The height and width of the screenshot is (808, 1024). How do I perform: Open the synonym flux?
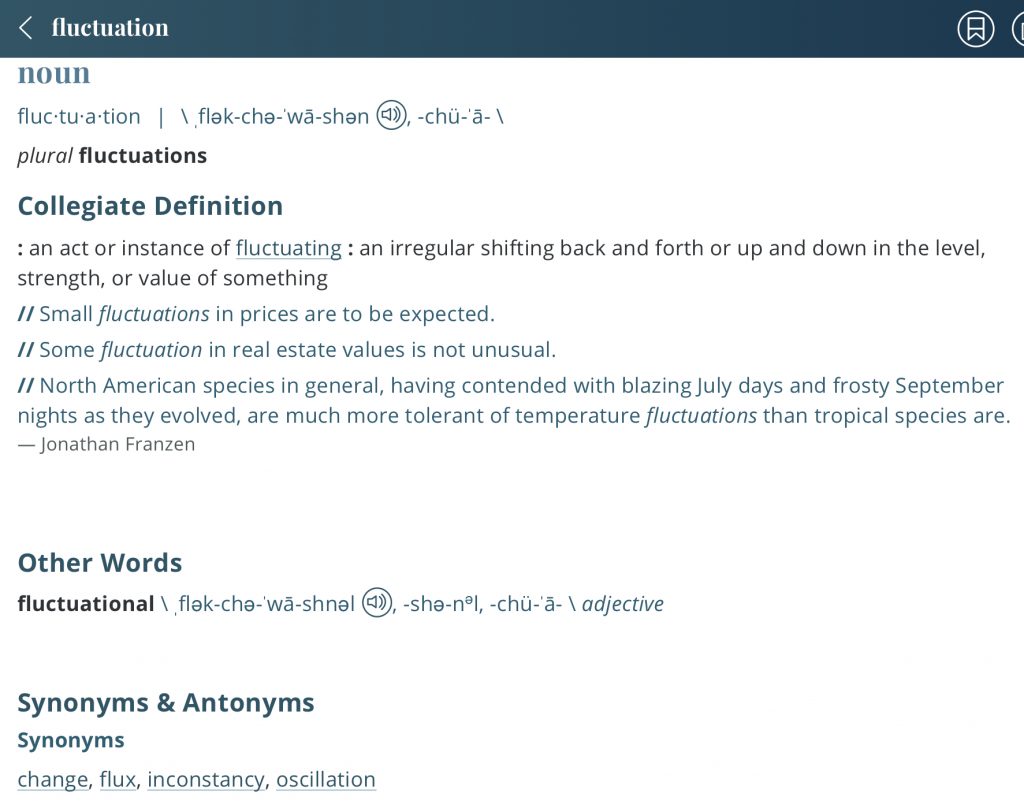coord(117,779)
